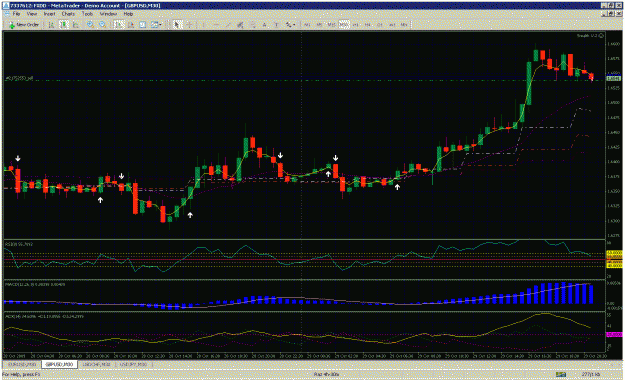Zoom out of the chart
The image size is (625, 380).
(102, 25)
